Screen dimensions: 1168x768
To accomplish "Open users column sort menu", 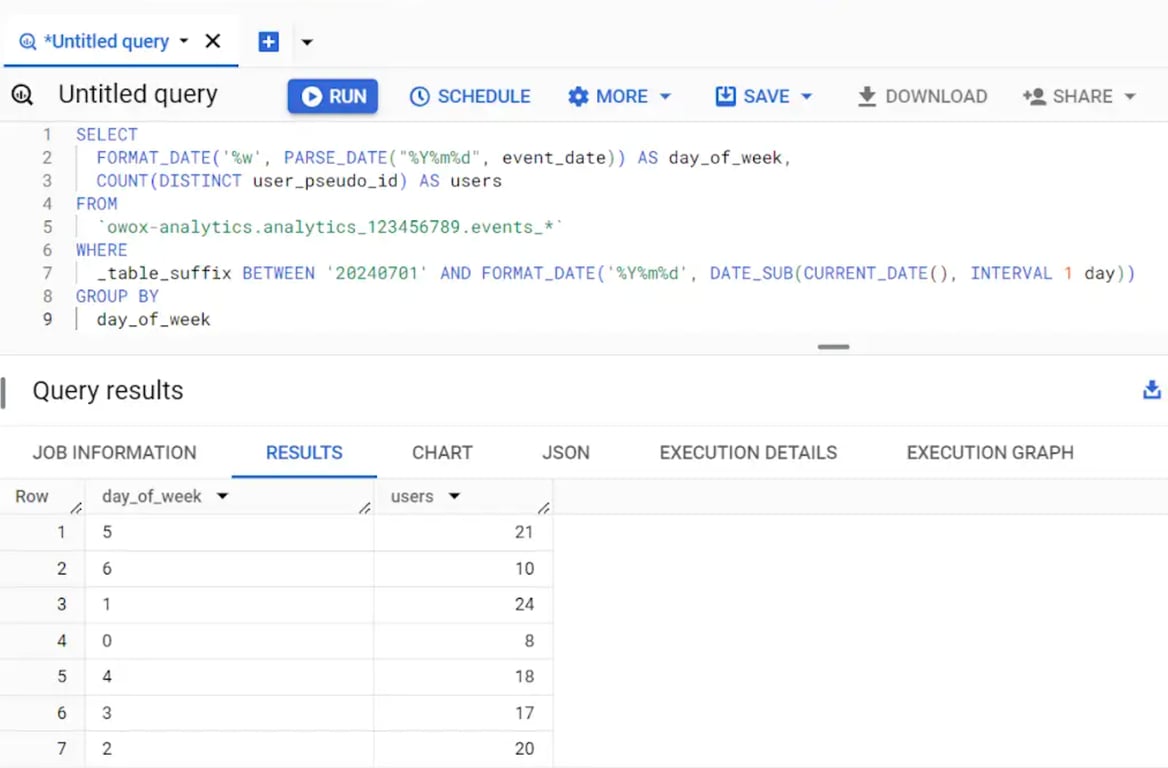I will point(454,496).
